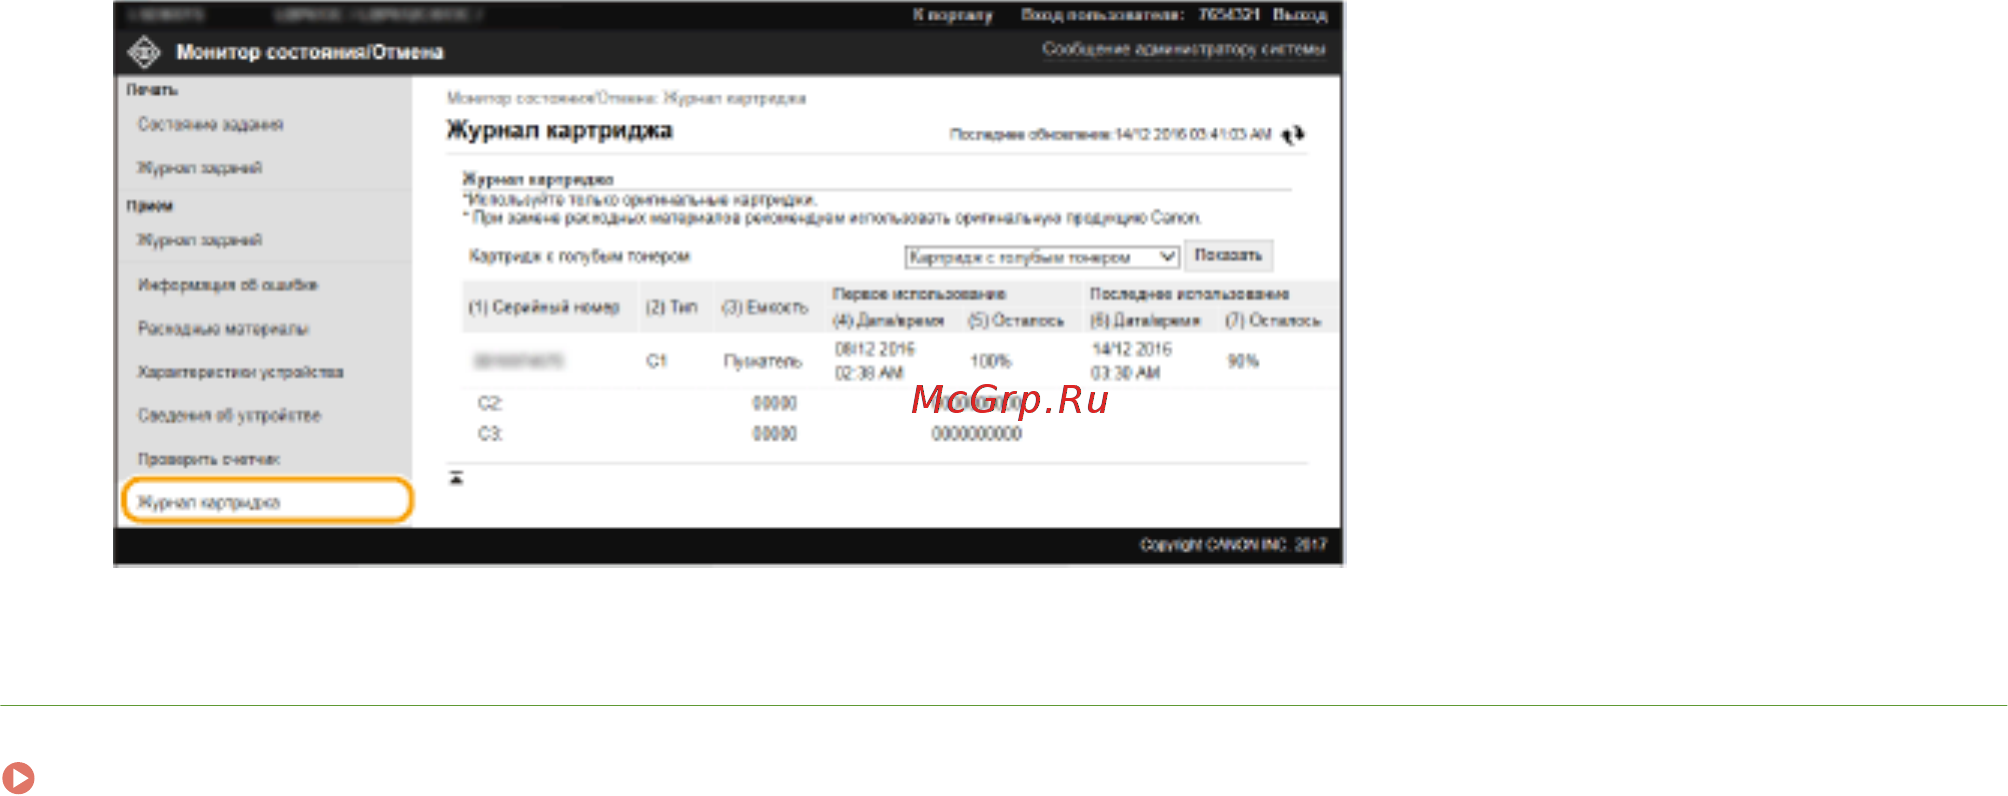Viewport: 2008px width, 796px height.
Task: Click the C1 type cell
Action: pyautogui.click(x=656, y=361)
